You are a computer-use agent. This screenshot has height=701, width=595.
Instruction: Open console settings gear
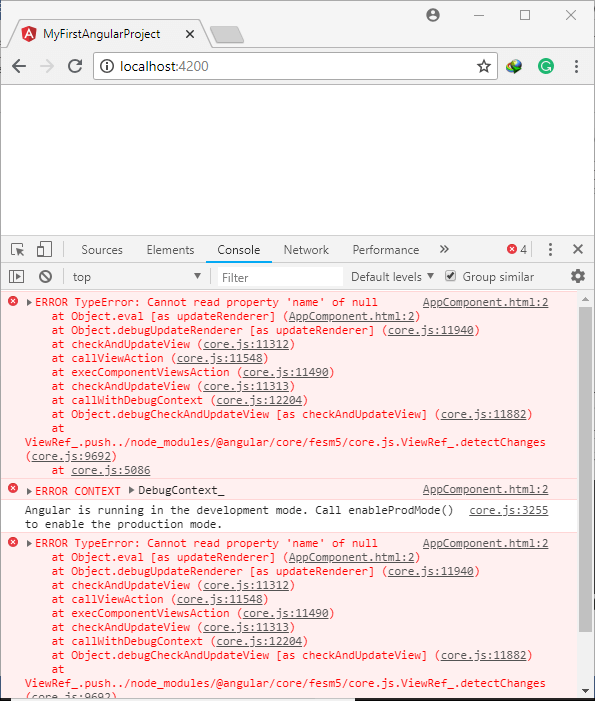pos(578,276)
